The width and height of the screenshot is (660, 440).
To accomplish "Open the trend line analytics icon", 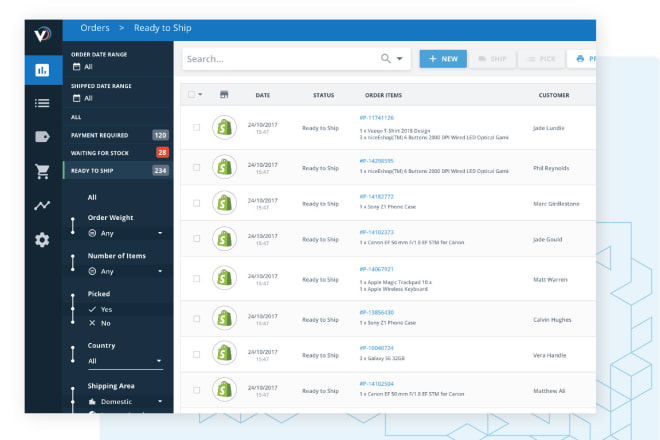I will [x=42, y=205].
